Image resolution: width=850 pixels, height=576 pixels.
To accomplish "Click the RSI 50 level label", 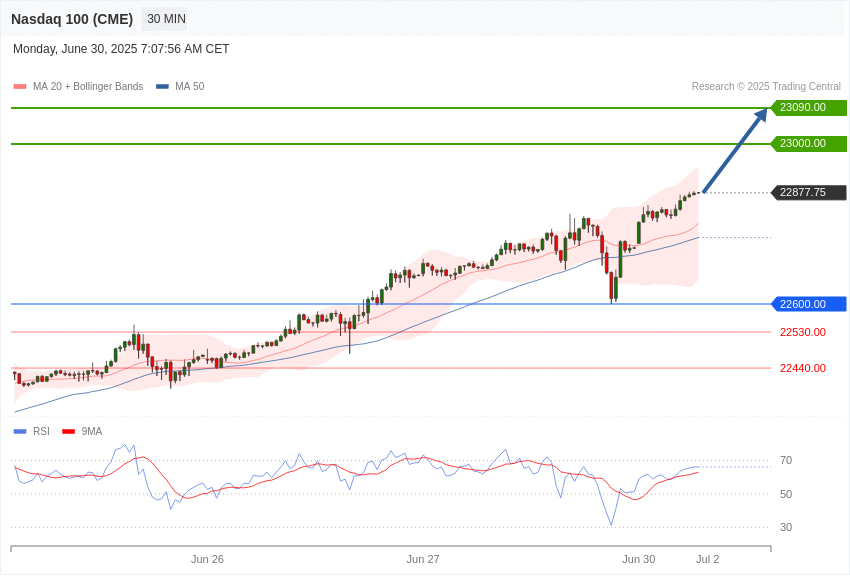I will [x=785, y=494].
